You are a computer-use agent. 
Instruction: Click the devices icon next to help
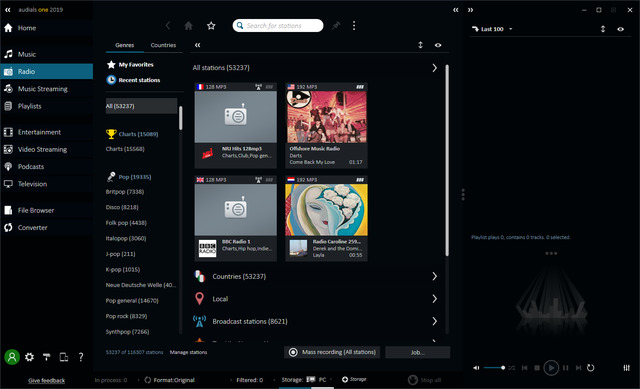[64, 357]
